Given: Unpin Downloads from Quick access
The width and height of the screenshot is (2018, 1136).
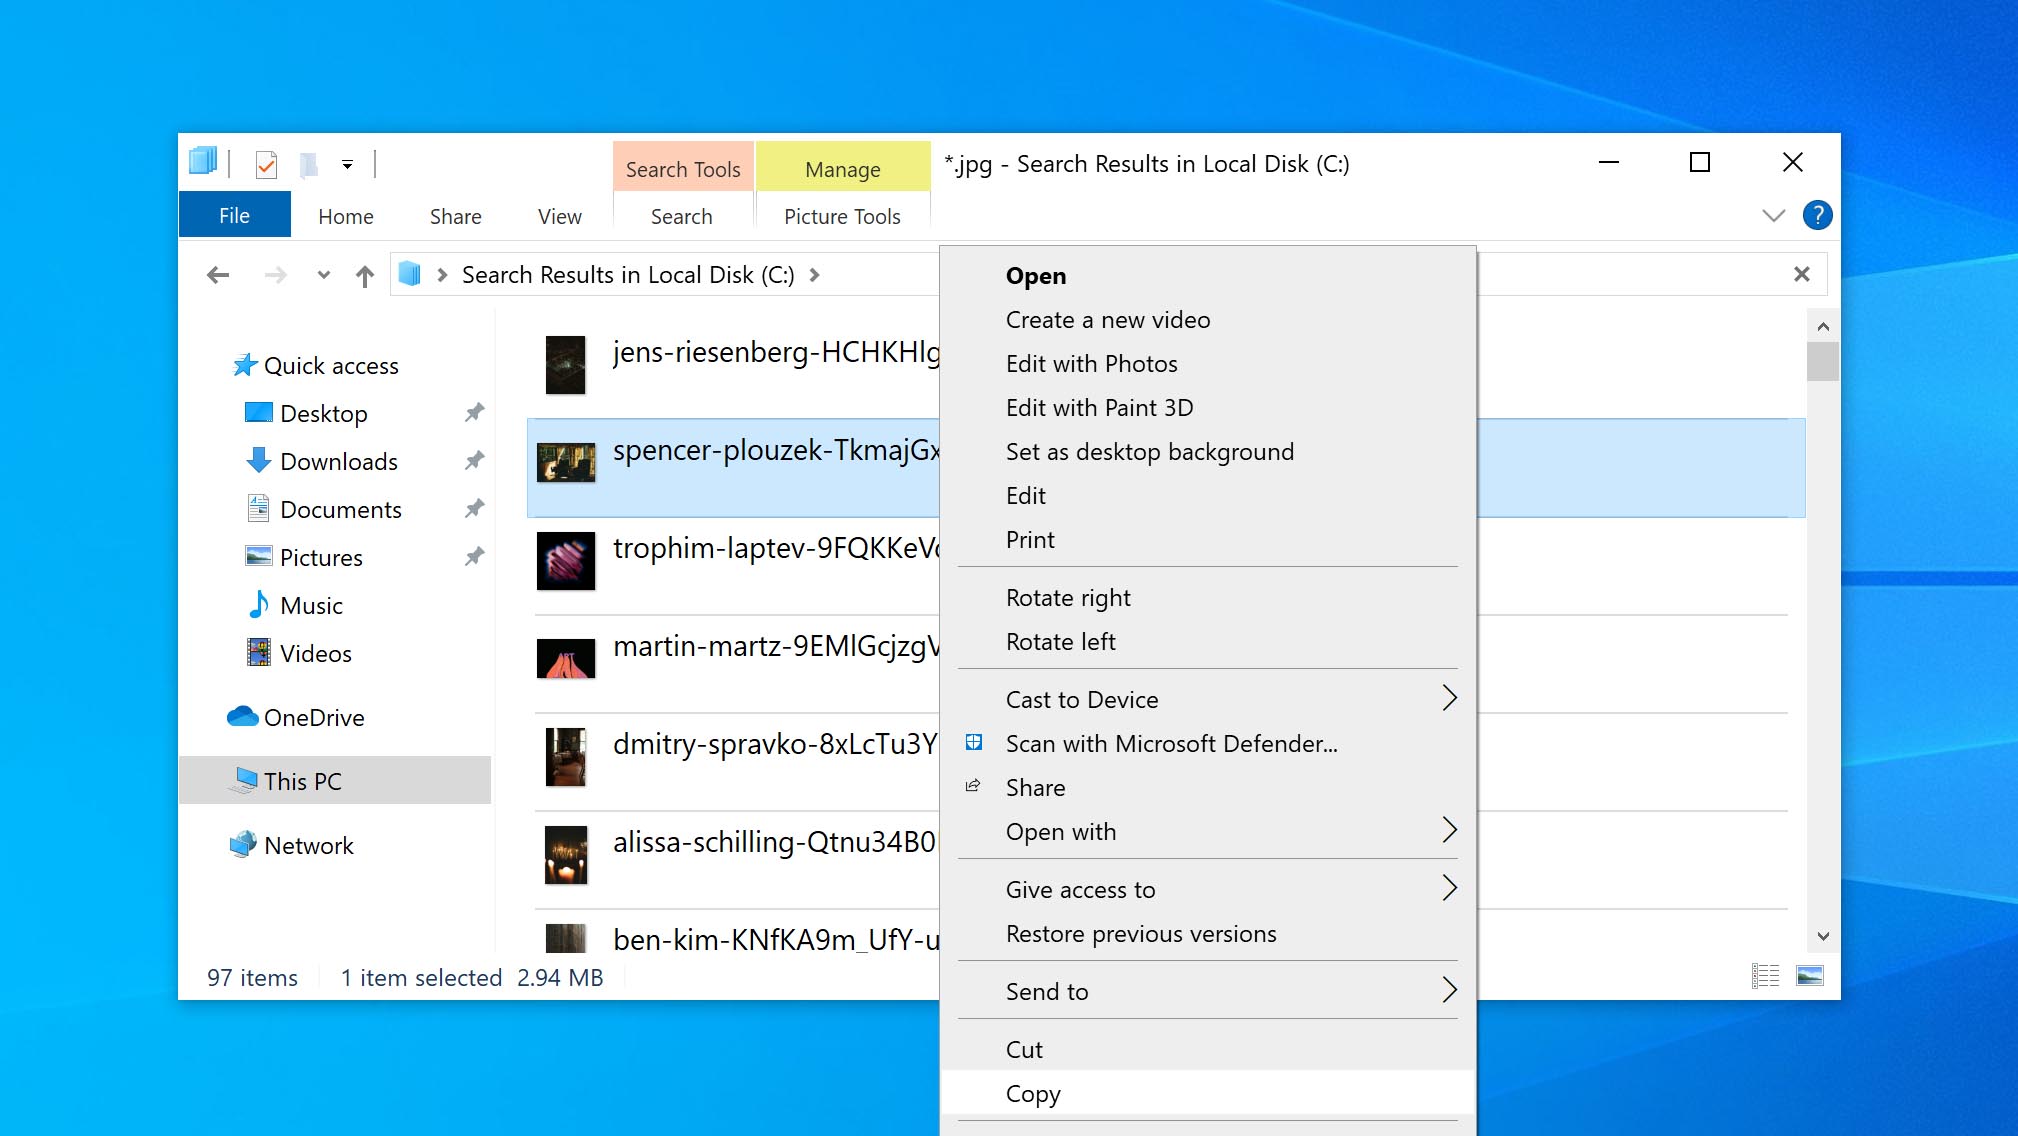Looking at the screenshot, I should click(x=473, y=460).
